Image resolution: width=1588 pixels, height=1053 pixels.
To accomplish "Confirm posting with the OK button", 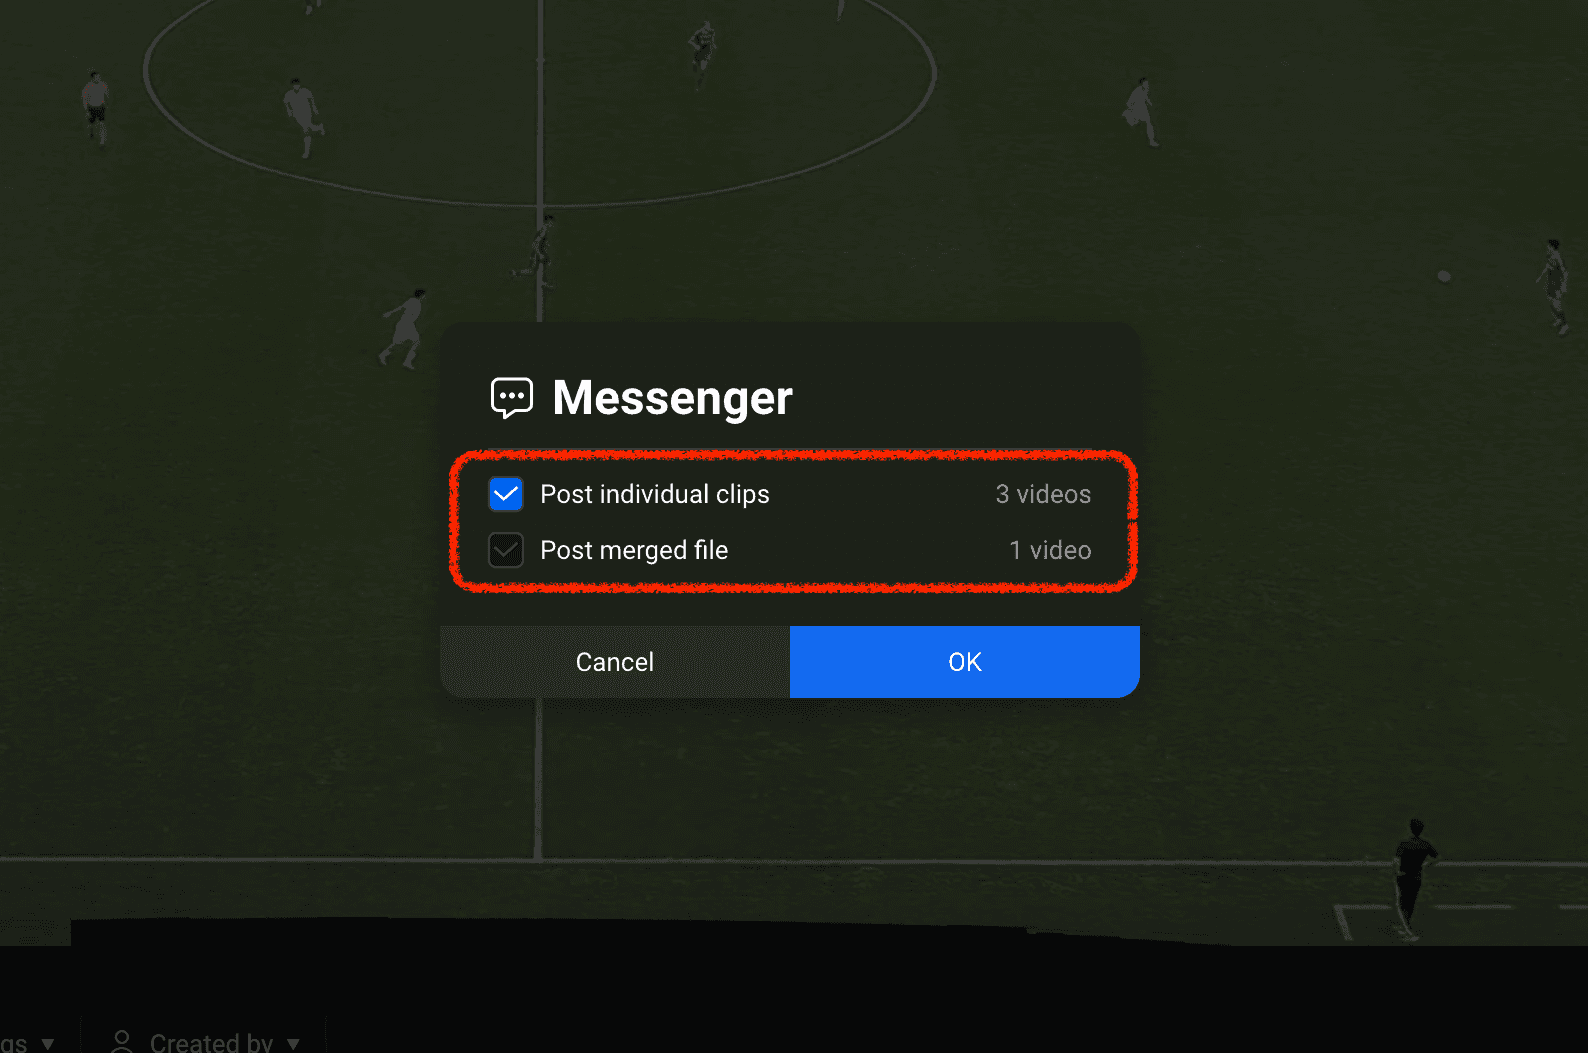I will pyautogui.click(x=965, y=662).
